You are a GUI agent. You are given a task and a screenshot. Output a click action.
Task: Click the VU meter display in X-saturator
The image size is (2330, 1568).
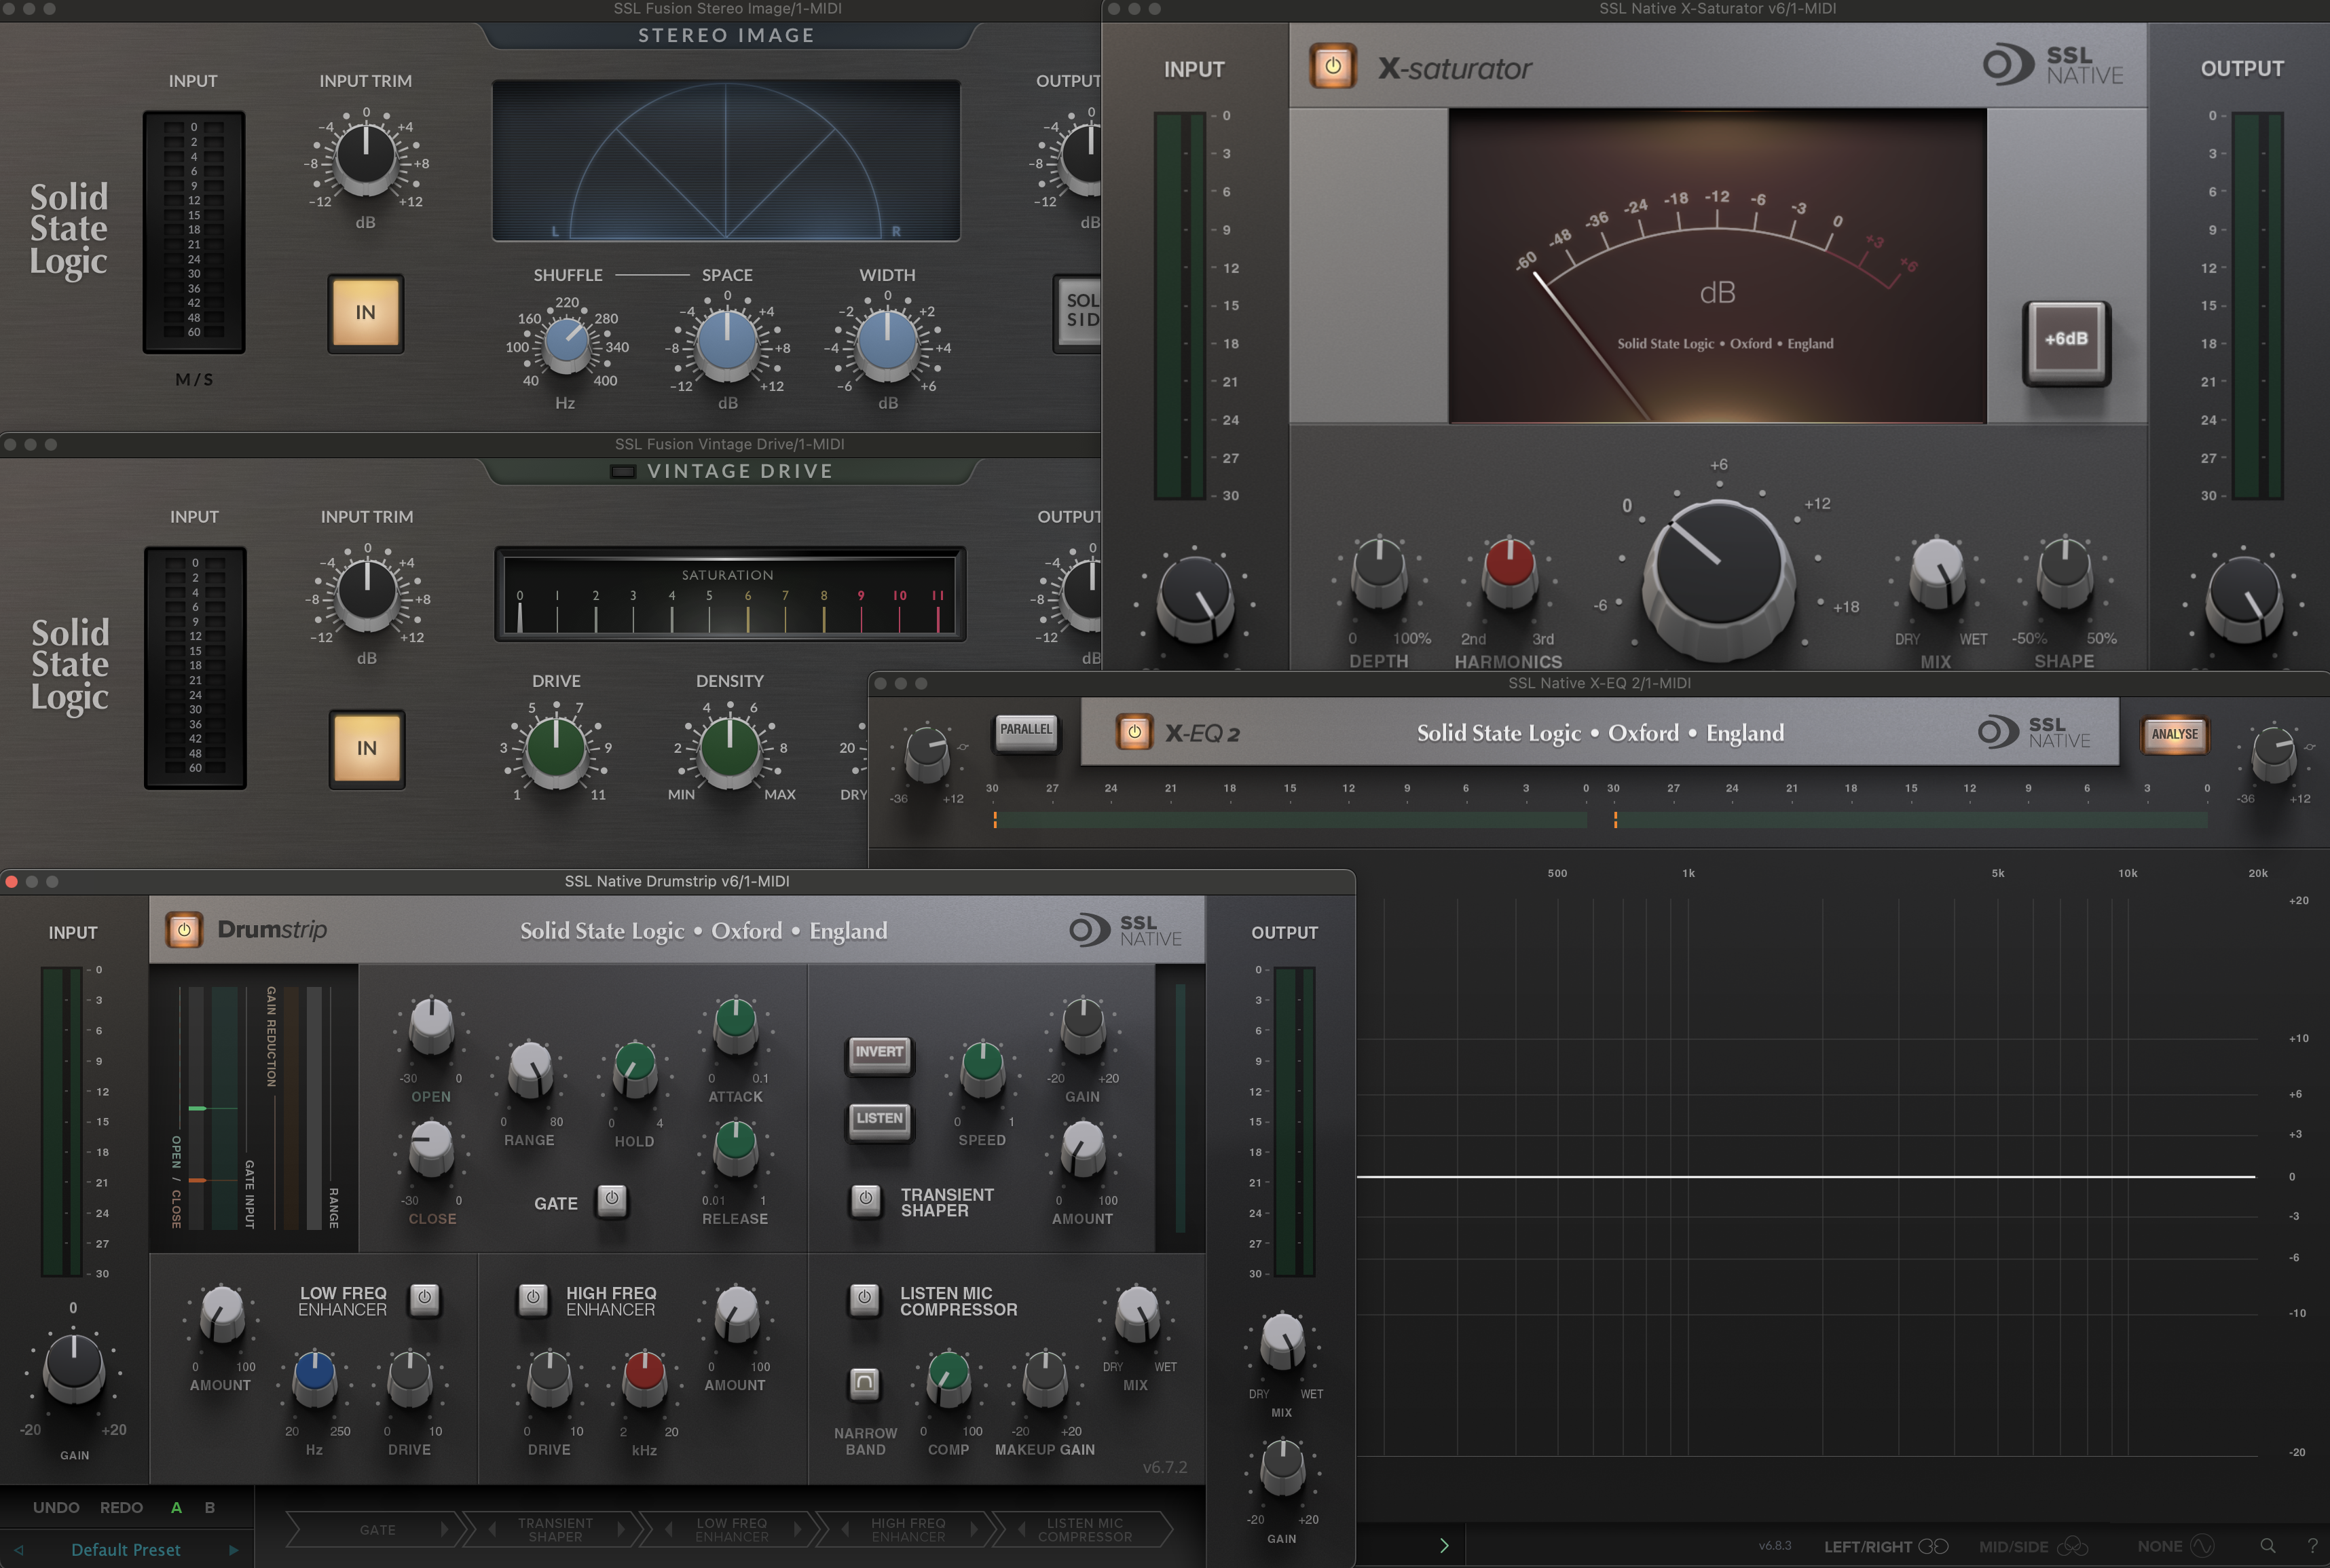(1717, 266)
